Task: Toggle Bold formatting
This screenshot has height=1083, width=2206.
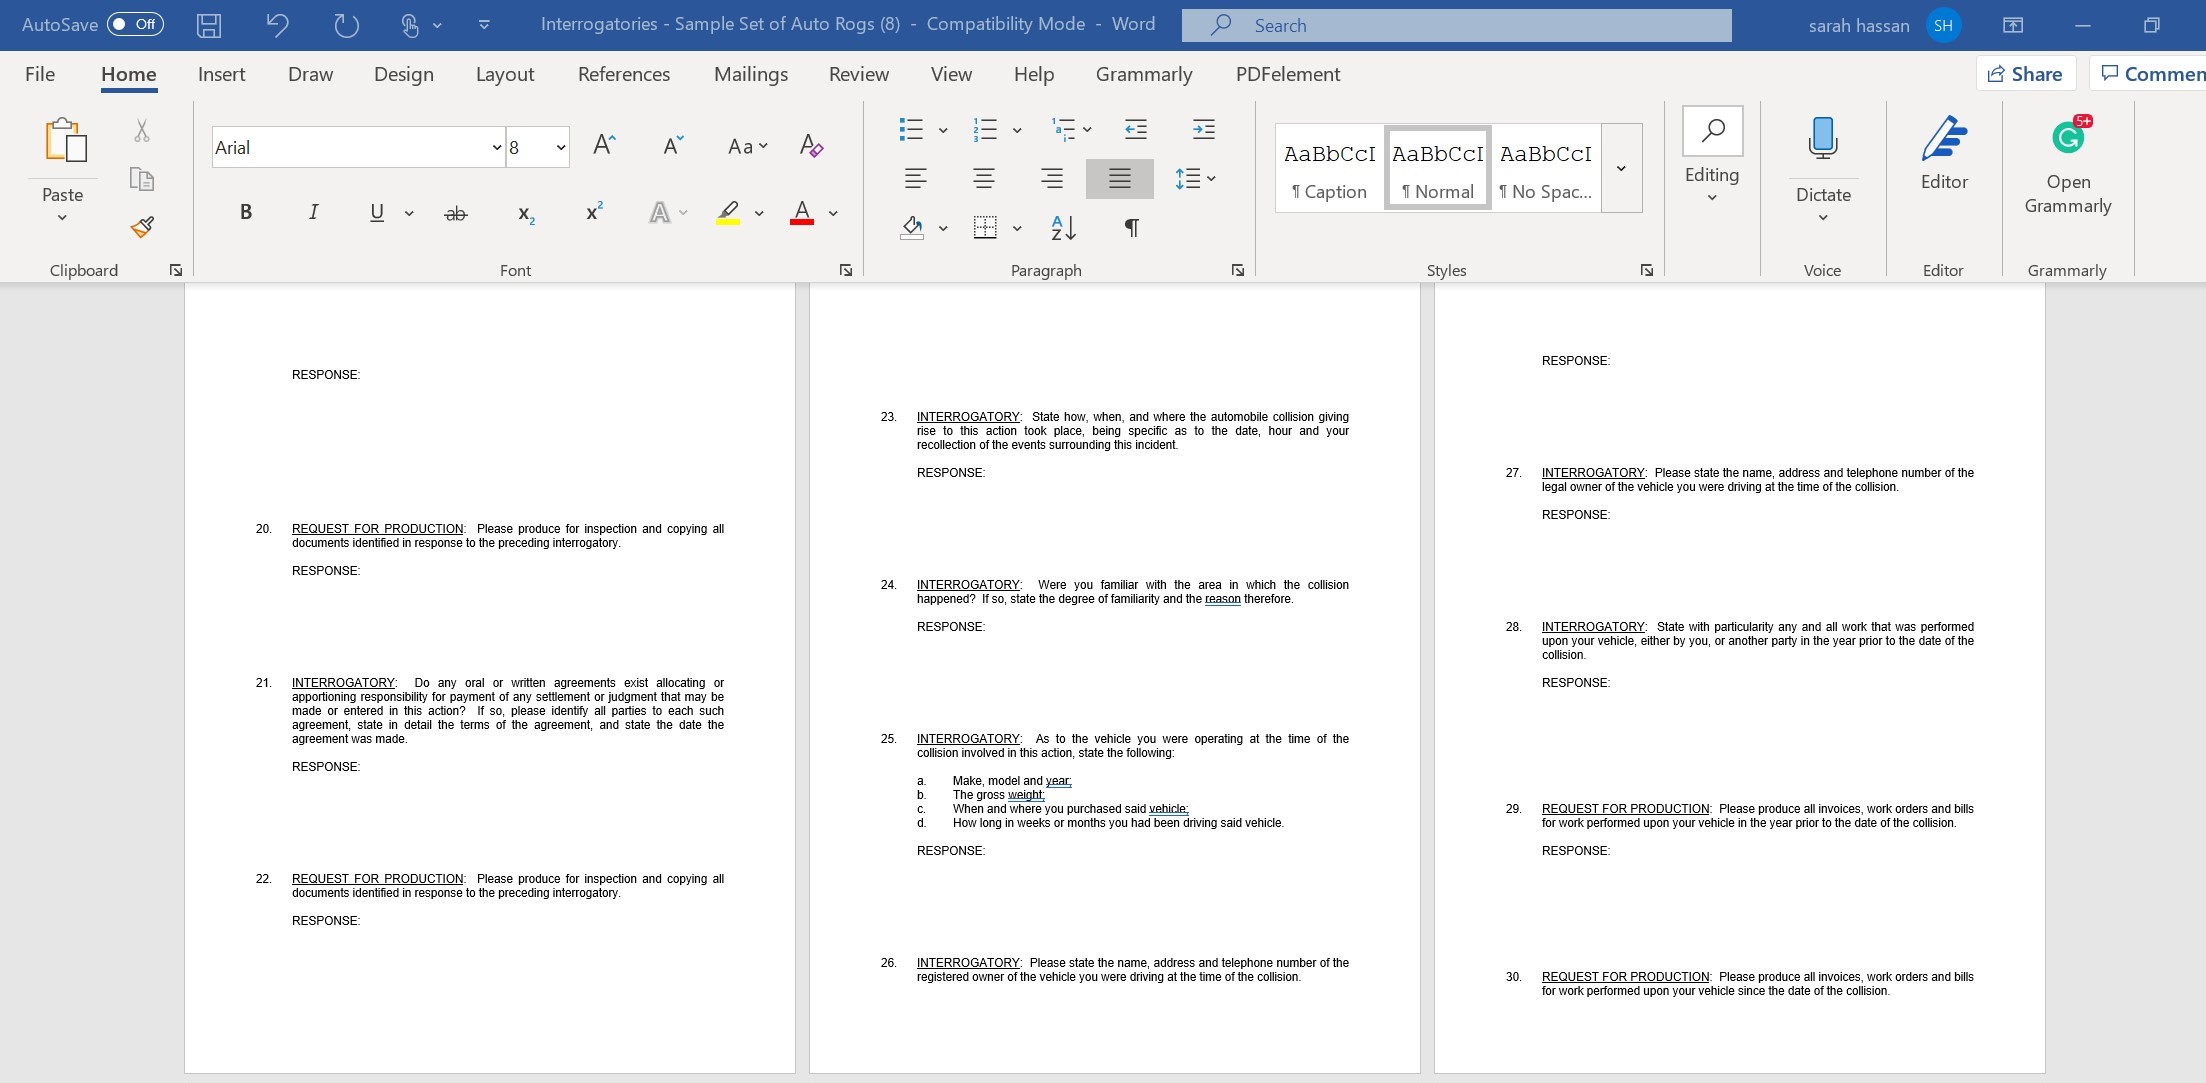Action: [x=246, y=212]
